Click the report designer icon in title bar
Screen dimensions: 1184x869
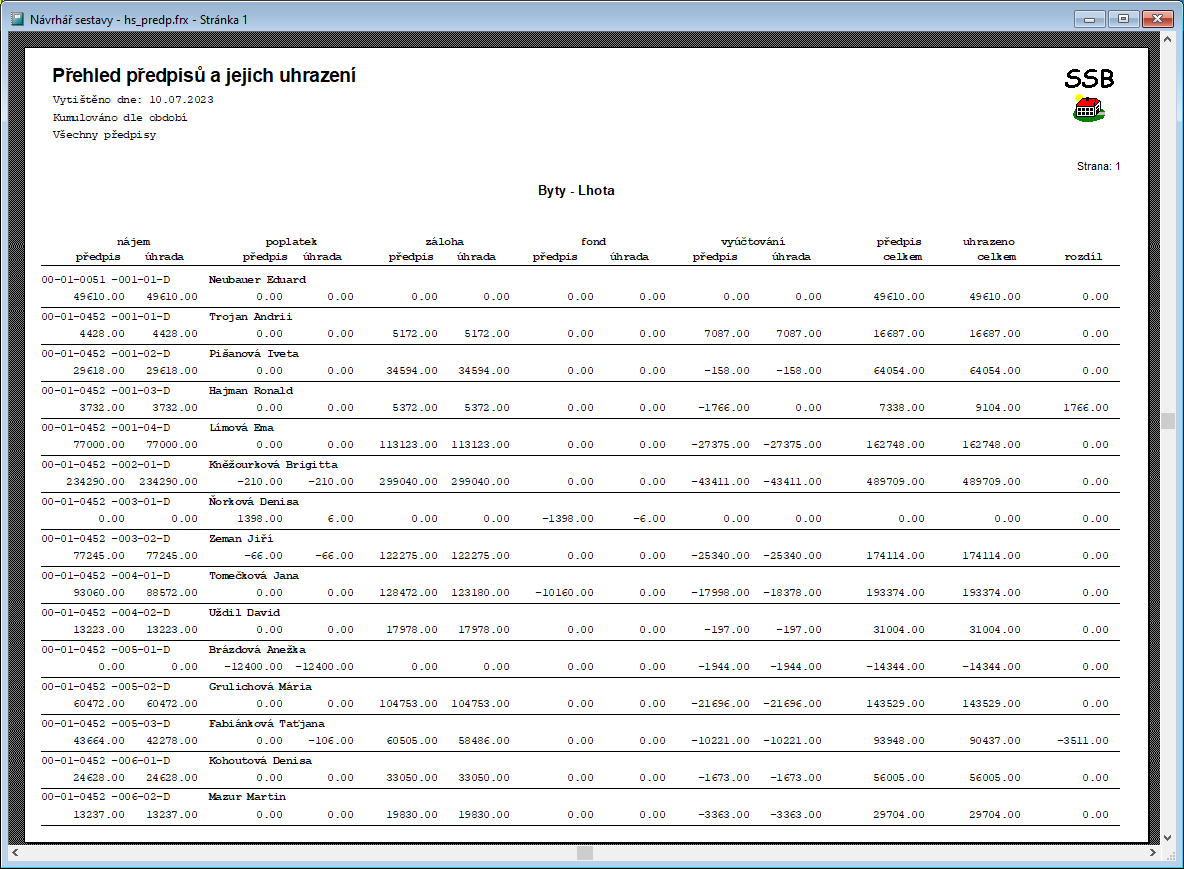16,19
